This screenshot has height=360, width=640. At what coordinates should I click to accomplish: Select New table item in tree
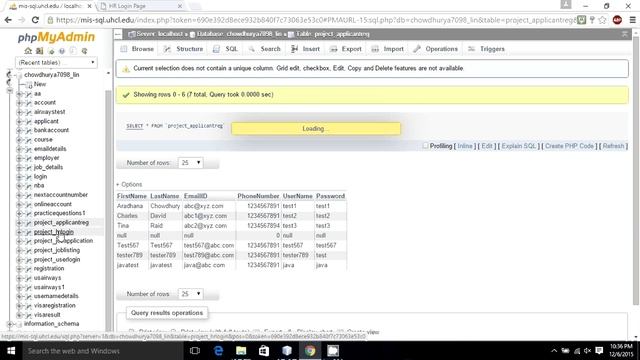click(x=40, y=84)
